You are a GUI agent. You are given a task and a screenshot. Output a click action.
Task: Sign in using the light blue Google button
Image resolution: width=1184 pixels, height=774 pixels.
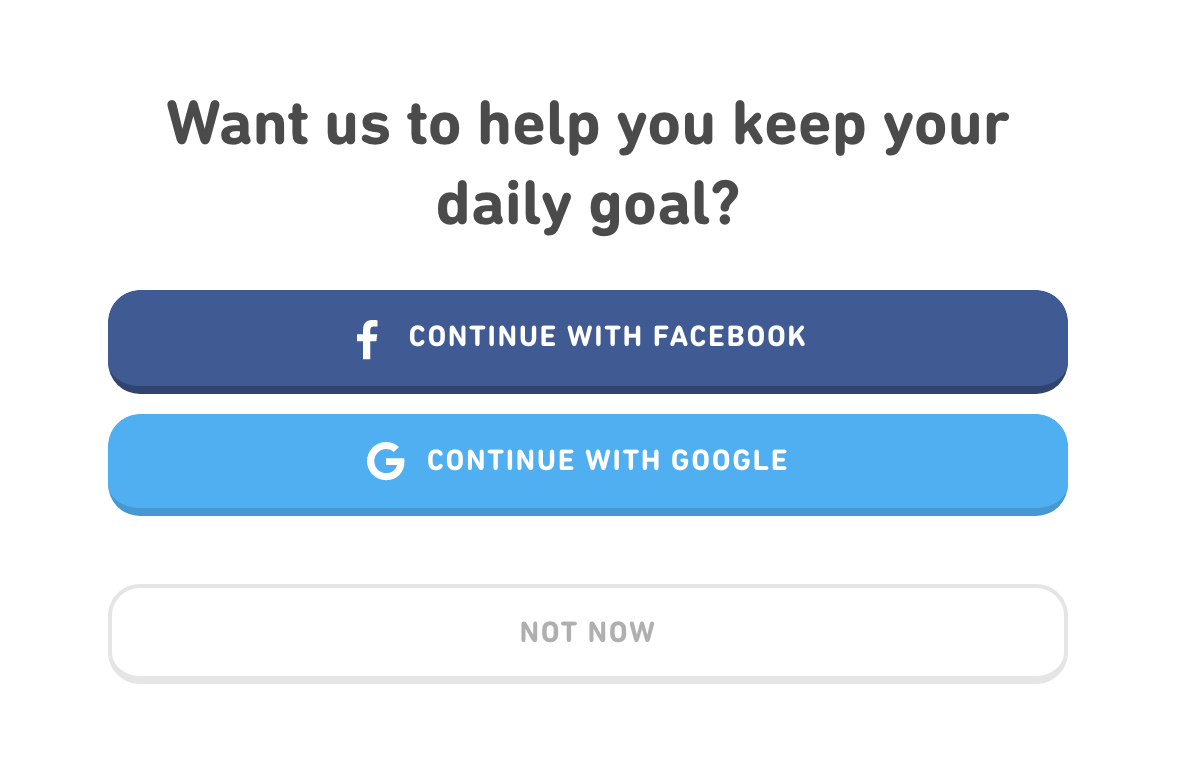[x=587, y=463]
